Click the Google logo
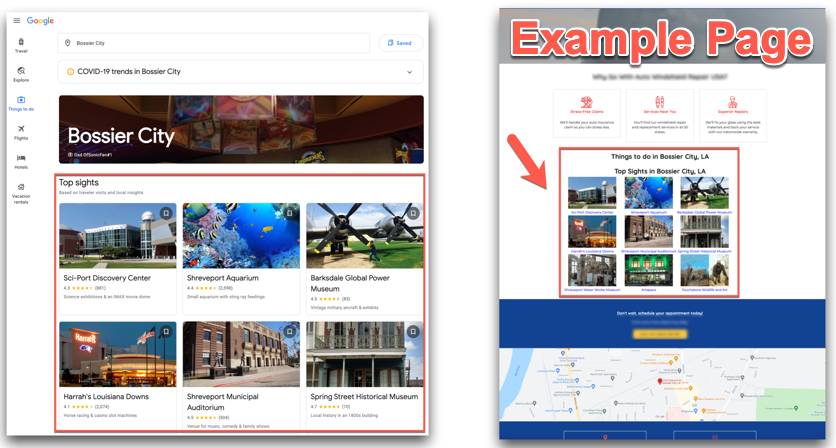The image size is (836, 448). point(41,21)
